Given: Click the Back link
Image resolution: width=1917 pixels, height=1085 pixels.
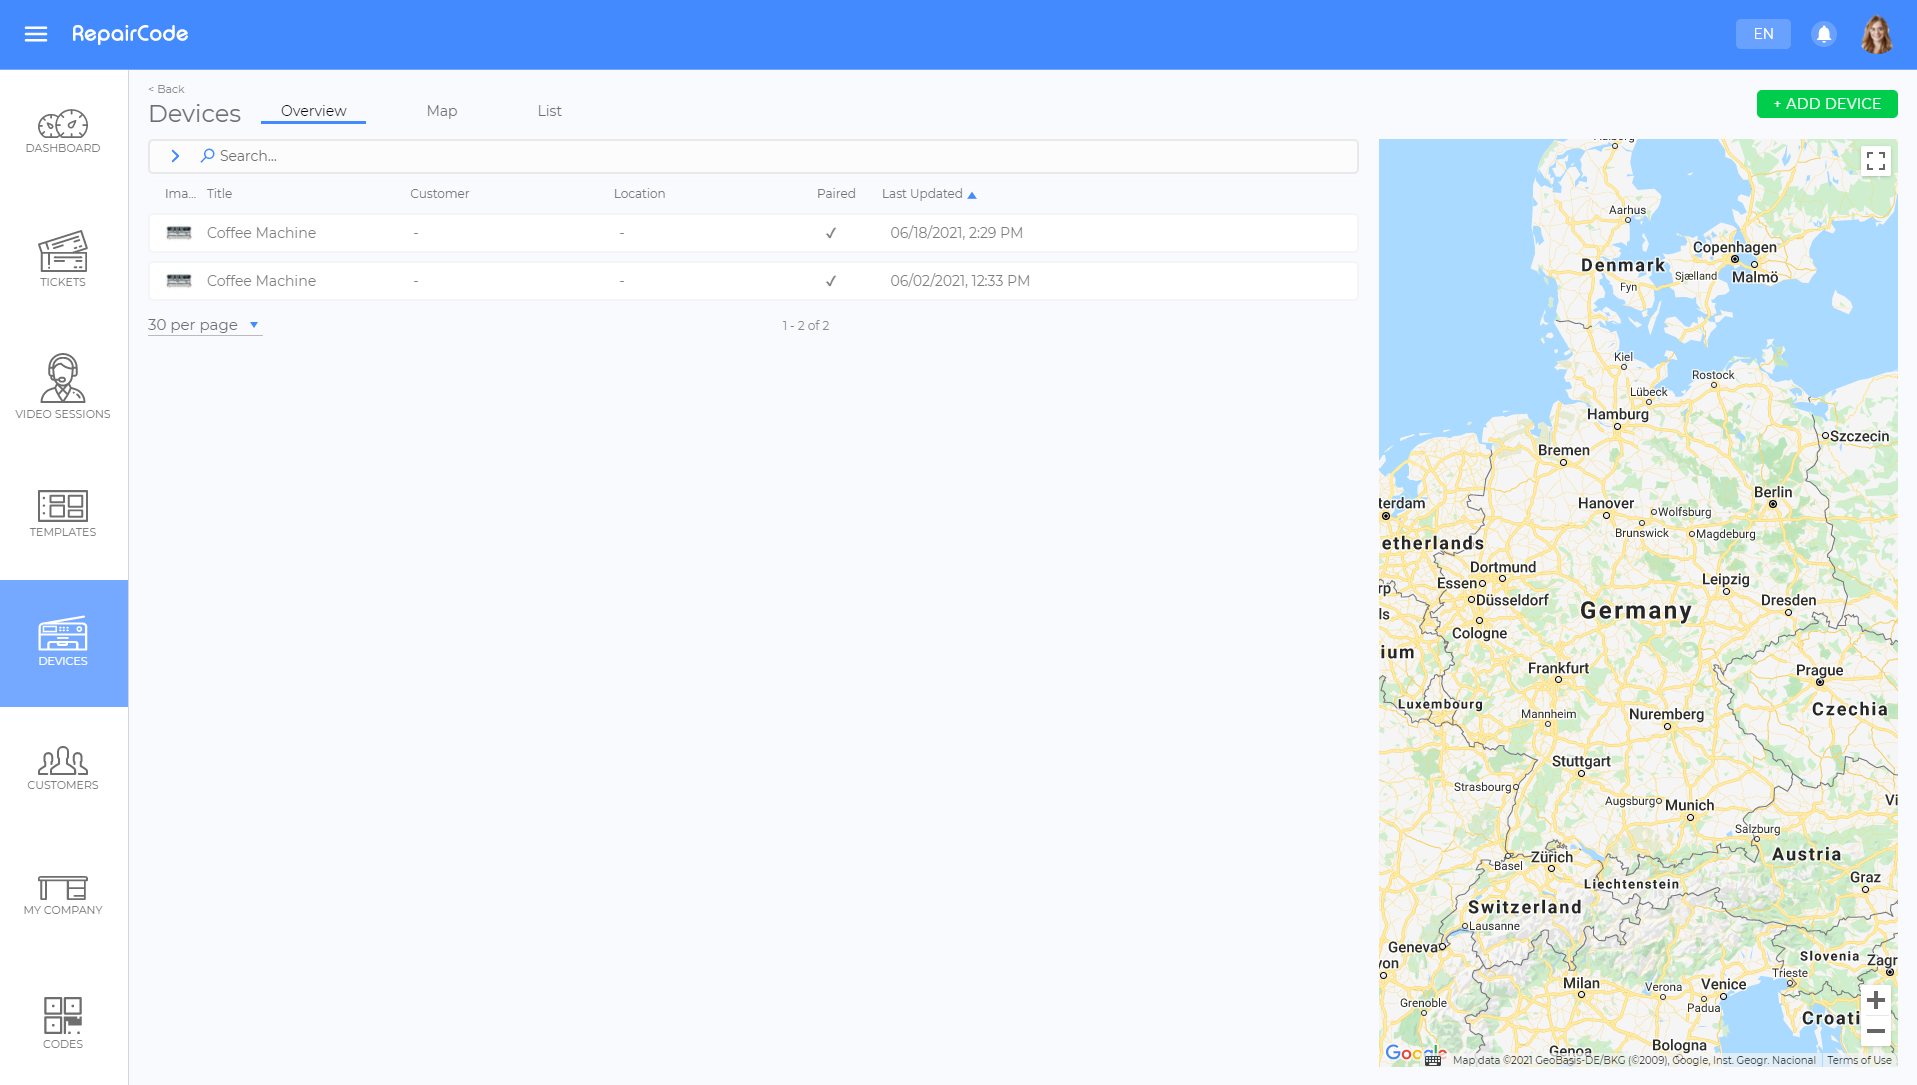Looking at the screenshot, I should tap(167, 89).
